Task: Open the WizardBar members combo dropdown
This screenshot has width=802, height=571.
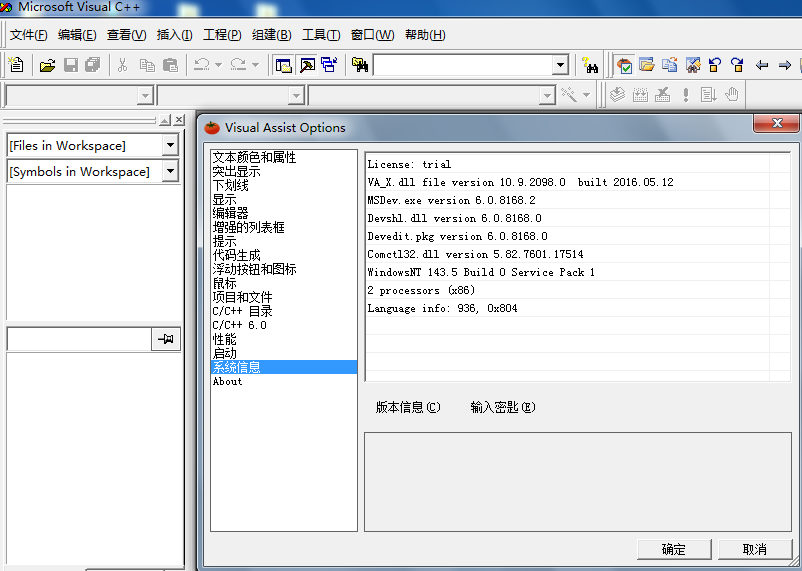Action: click(x=547, y=95)
